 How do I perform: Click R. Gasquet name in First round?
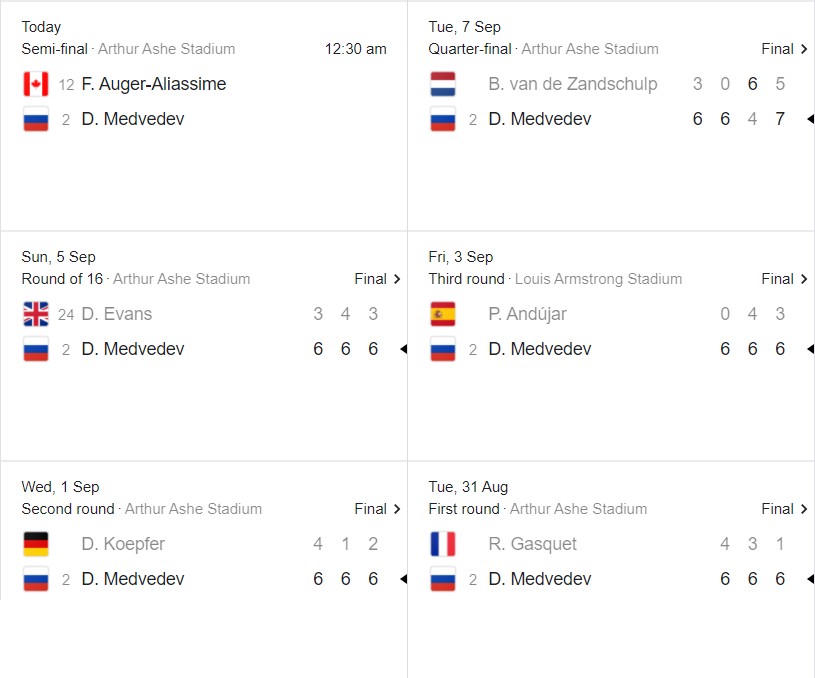pos(533,543)
